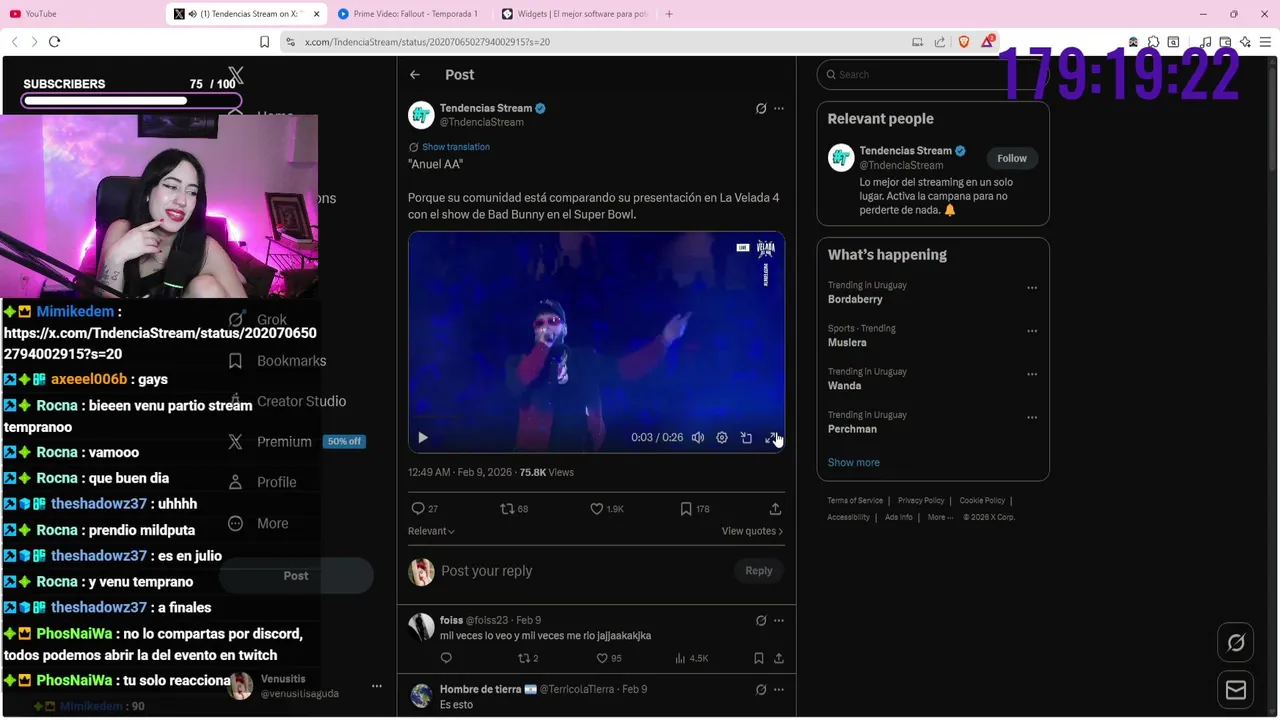Image resolution: width=1280 pixels, height=720 pixels.
Task: Go back using the Post arrow
Action: click(415, 75)
